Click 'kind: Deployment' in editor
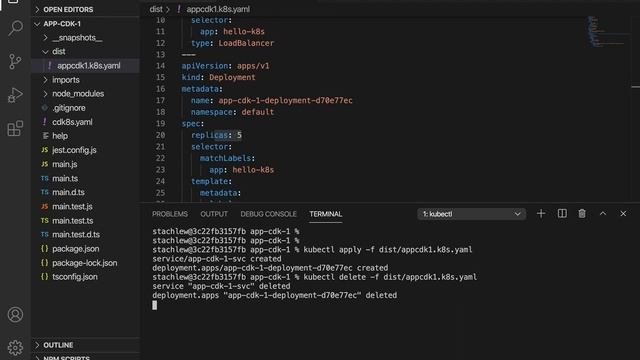Viewport: 640px width, 360px height. click(x=218, y=77)
